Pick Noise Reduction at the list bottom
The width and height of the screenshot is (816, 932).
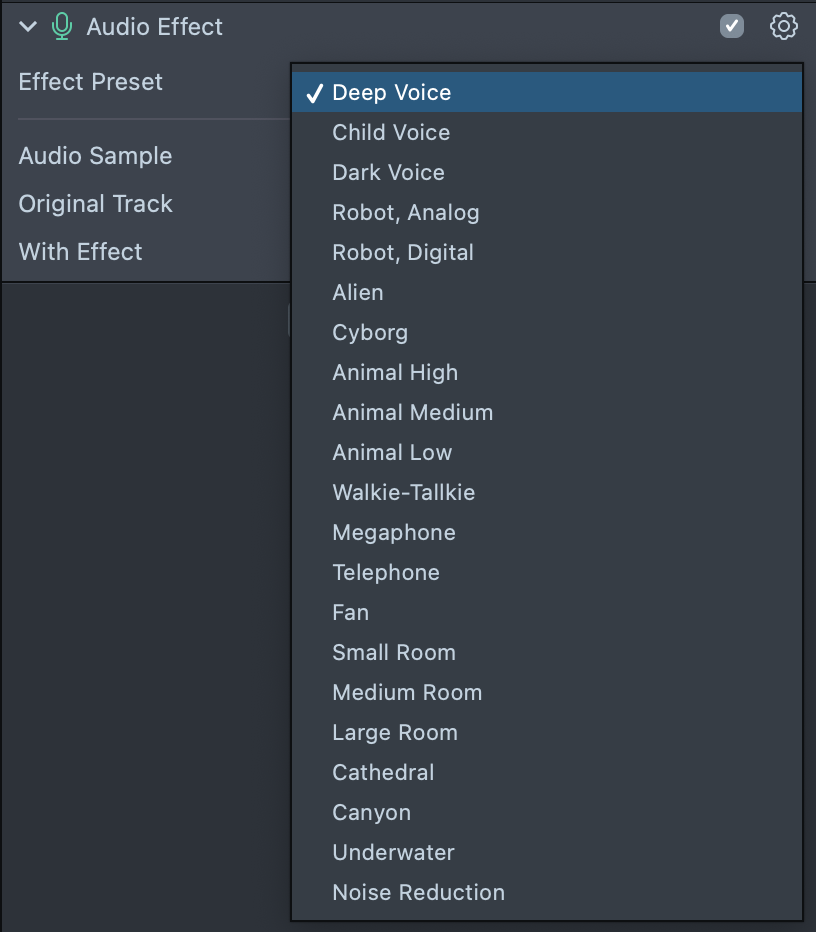point(418,893)
